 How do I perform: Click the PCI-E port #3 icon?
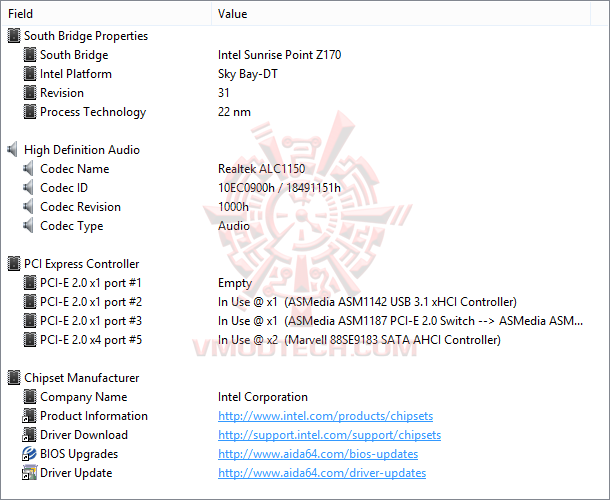coord(30,321)
